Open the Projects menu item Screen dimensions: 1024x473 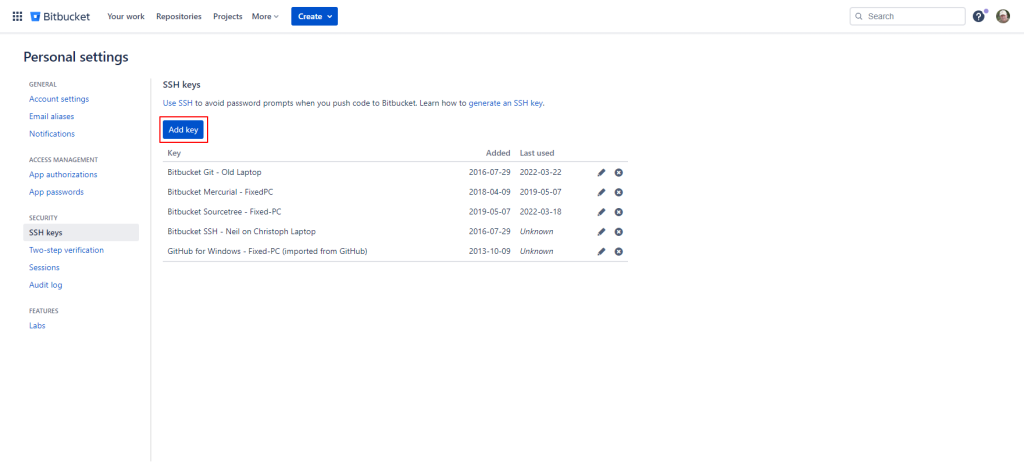[227, 16]
